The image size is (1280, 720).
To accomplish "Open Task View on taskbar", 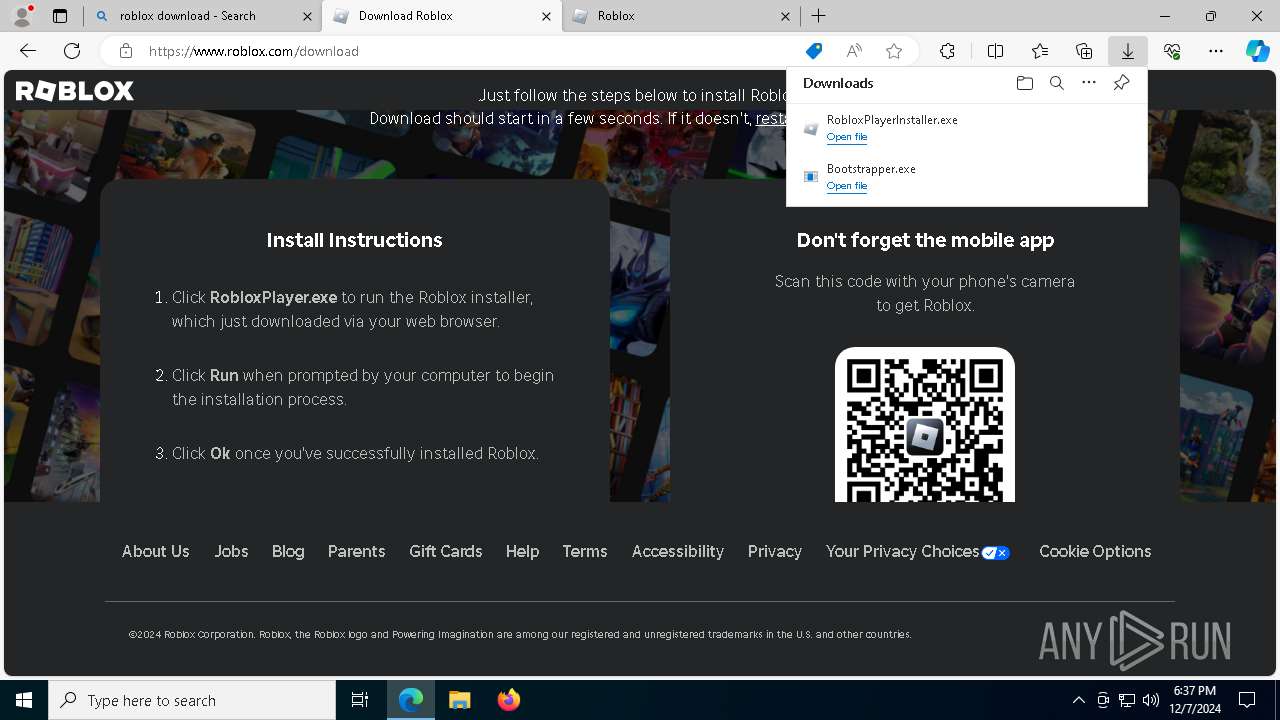I will (x=360, y=700).
